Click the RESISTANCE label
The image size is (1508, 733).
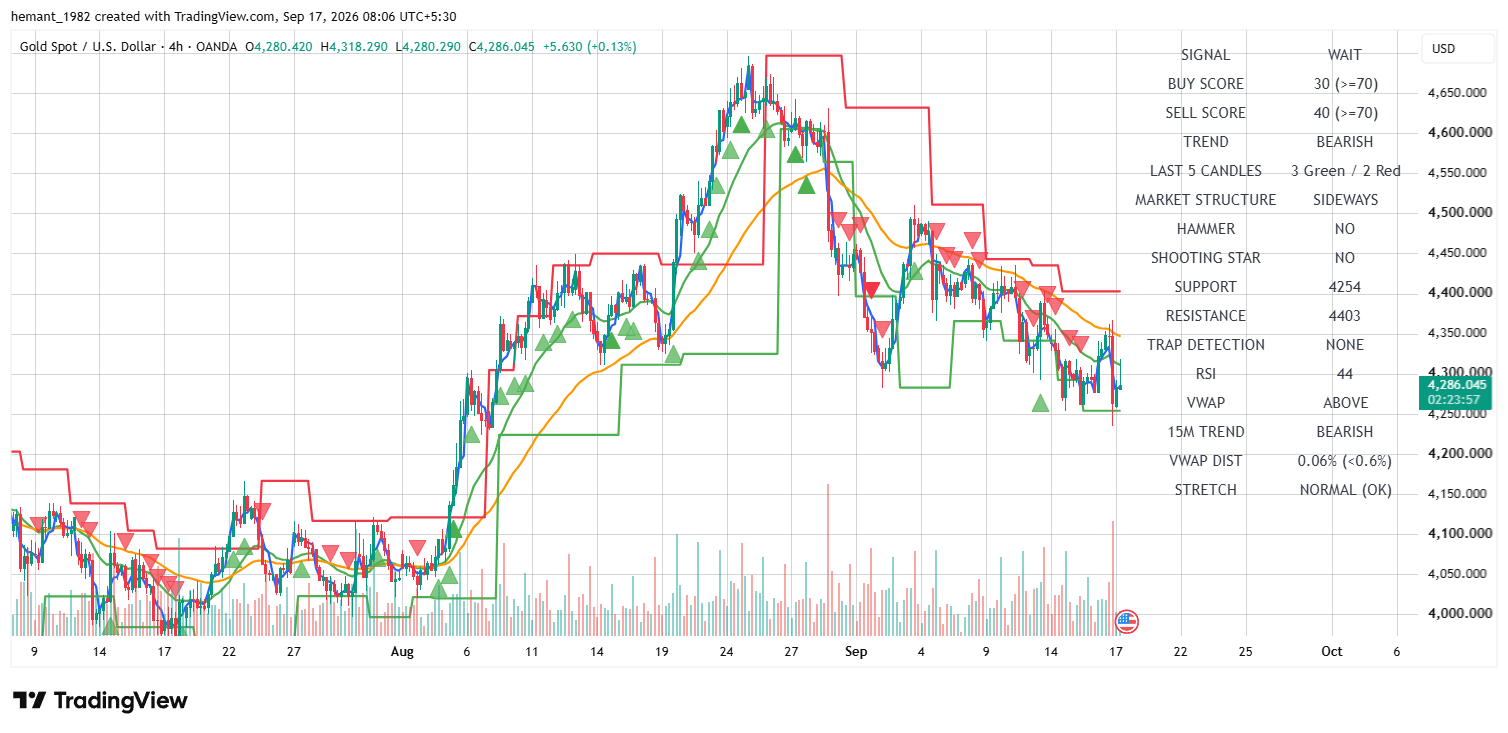1205,316
